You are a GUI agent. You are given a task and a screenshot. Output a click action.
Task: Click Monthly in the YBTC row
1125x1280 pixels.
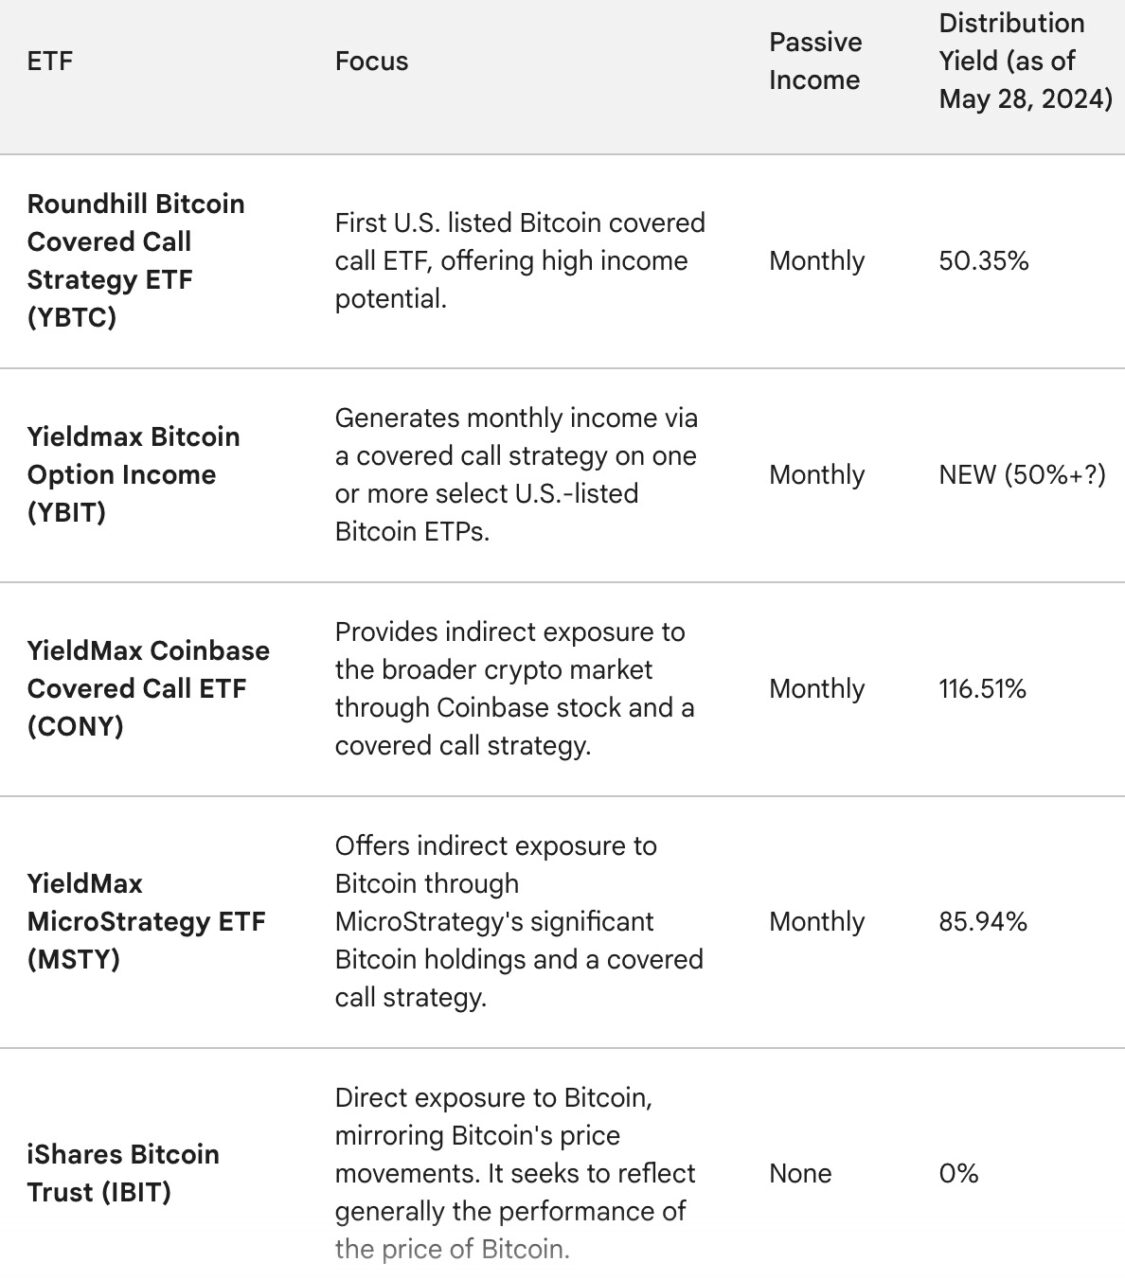[x=816, y=261]
